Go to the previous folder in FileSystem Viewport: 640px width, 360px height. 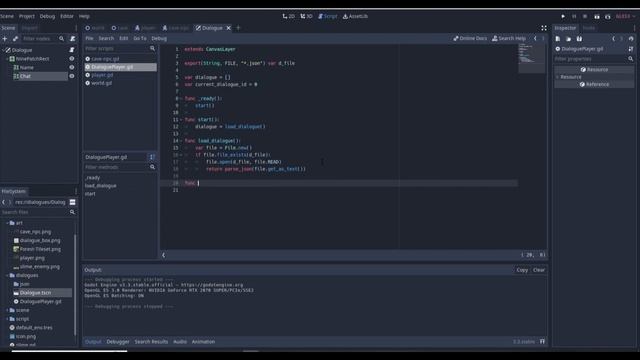(x=4, y=202)
